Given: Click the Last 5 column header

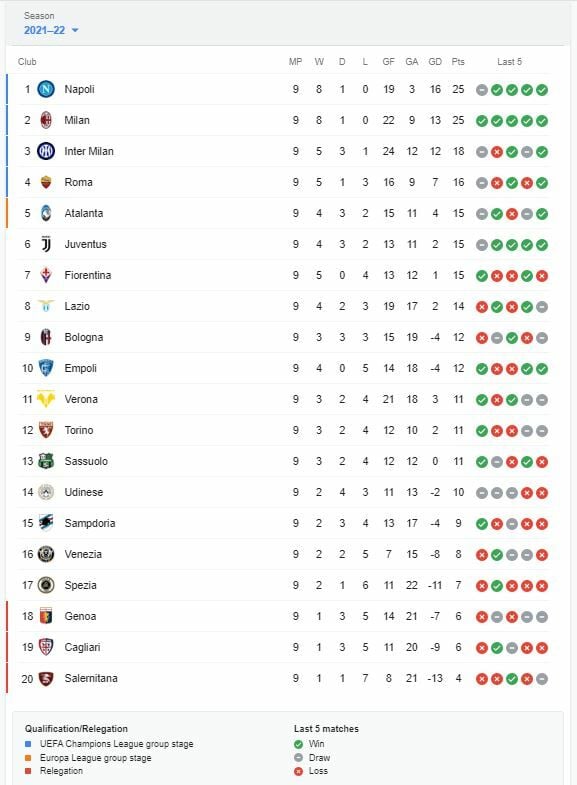Looking at the screenshot, I should coord(509,62).
